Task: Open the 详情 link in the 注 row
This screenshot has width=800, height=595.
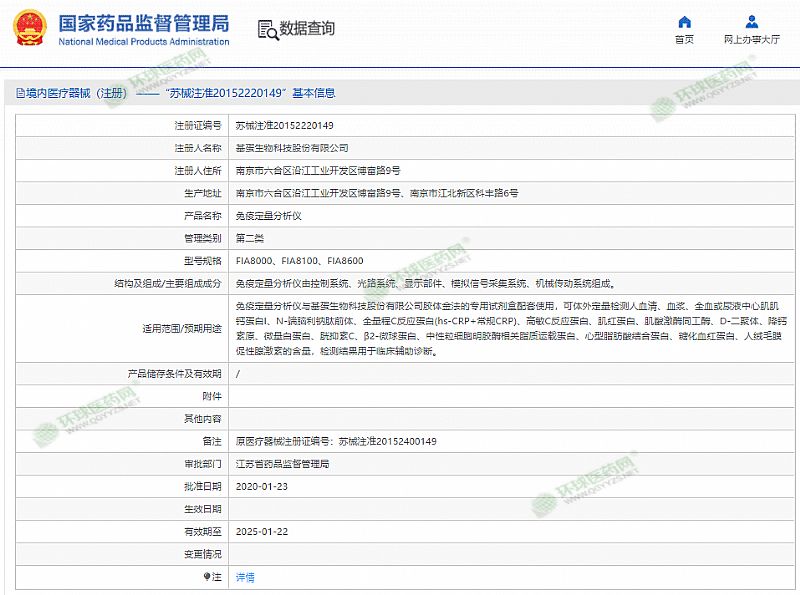Action: [x=245, y=577]
